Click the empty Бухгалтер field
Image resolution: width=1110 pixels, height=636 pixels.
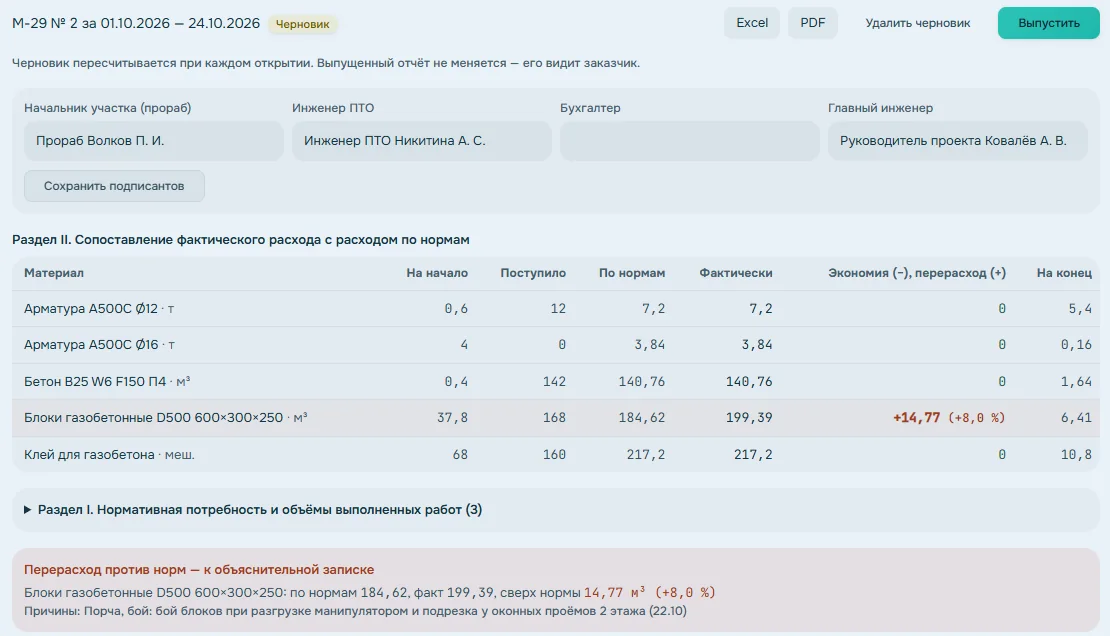pos(690,141)
